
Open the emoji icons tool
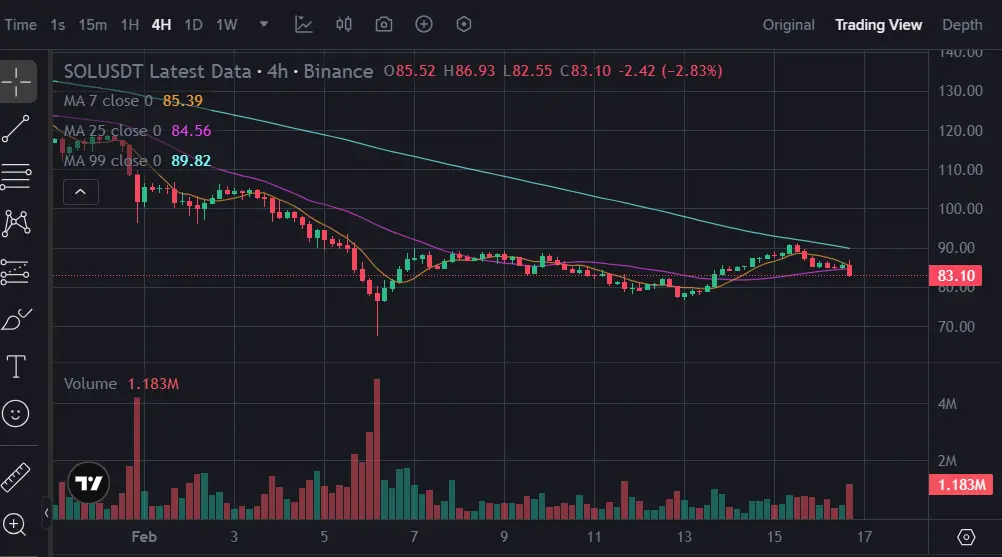coord(17,412)
